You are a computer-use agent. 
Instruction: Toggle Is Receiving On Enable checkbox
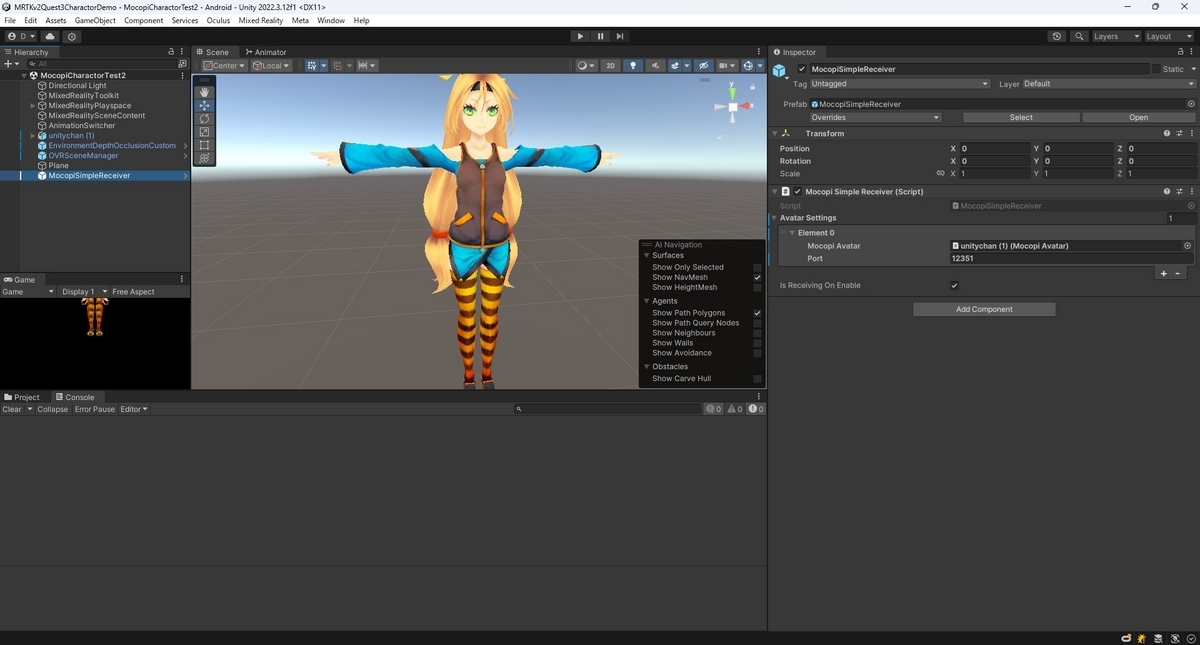[x=954, y=285]
